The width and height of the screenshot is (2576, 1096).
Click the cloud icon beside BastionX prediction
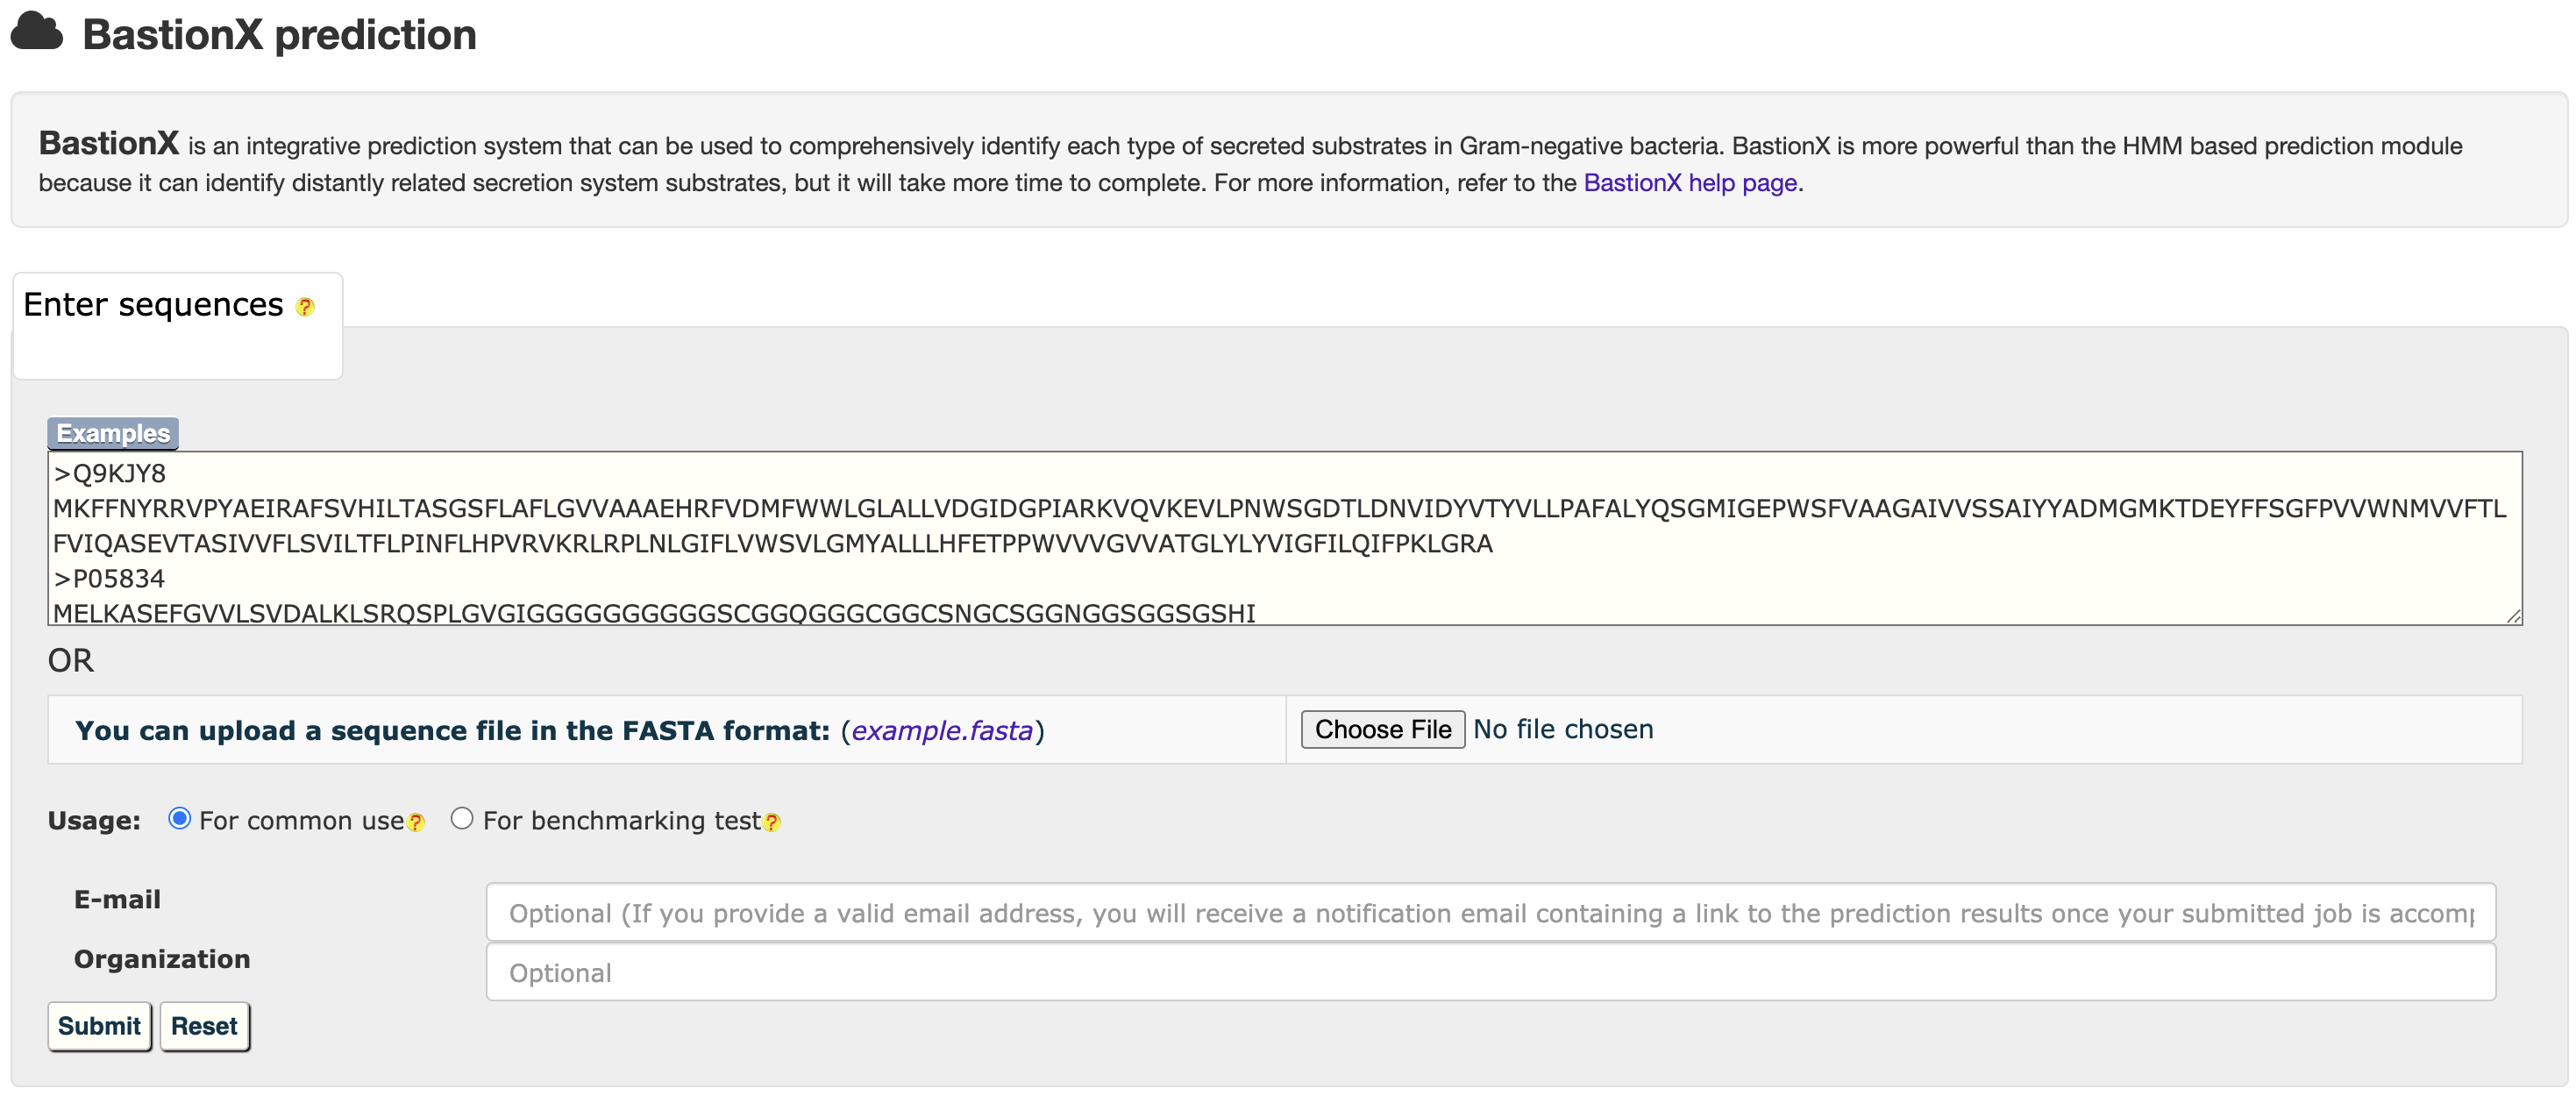click(36, 32)
